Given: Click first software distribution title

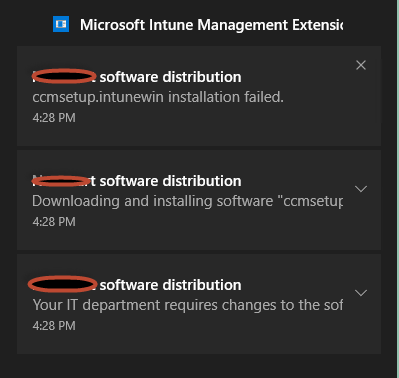Looking at the screenshot, I should pyautogui.click(x=170, y=77).
